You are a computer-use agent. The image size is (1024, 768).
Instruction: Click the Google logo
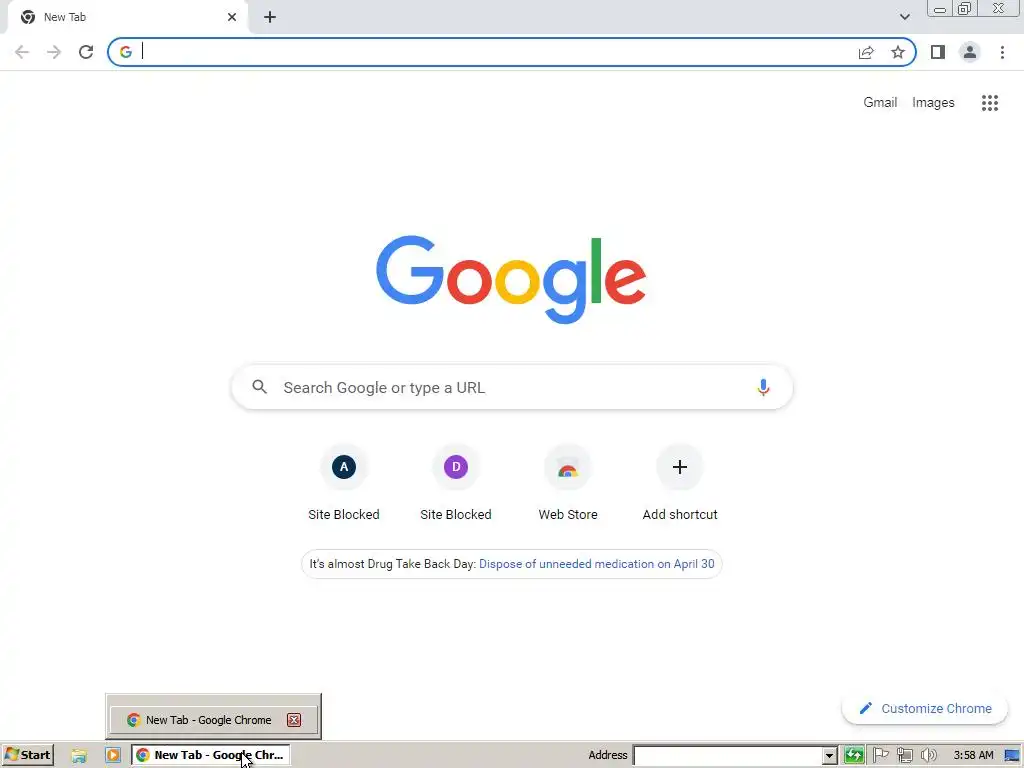pos(511,279)
